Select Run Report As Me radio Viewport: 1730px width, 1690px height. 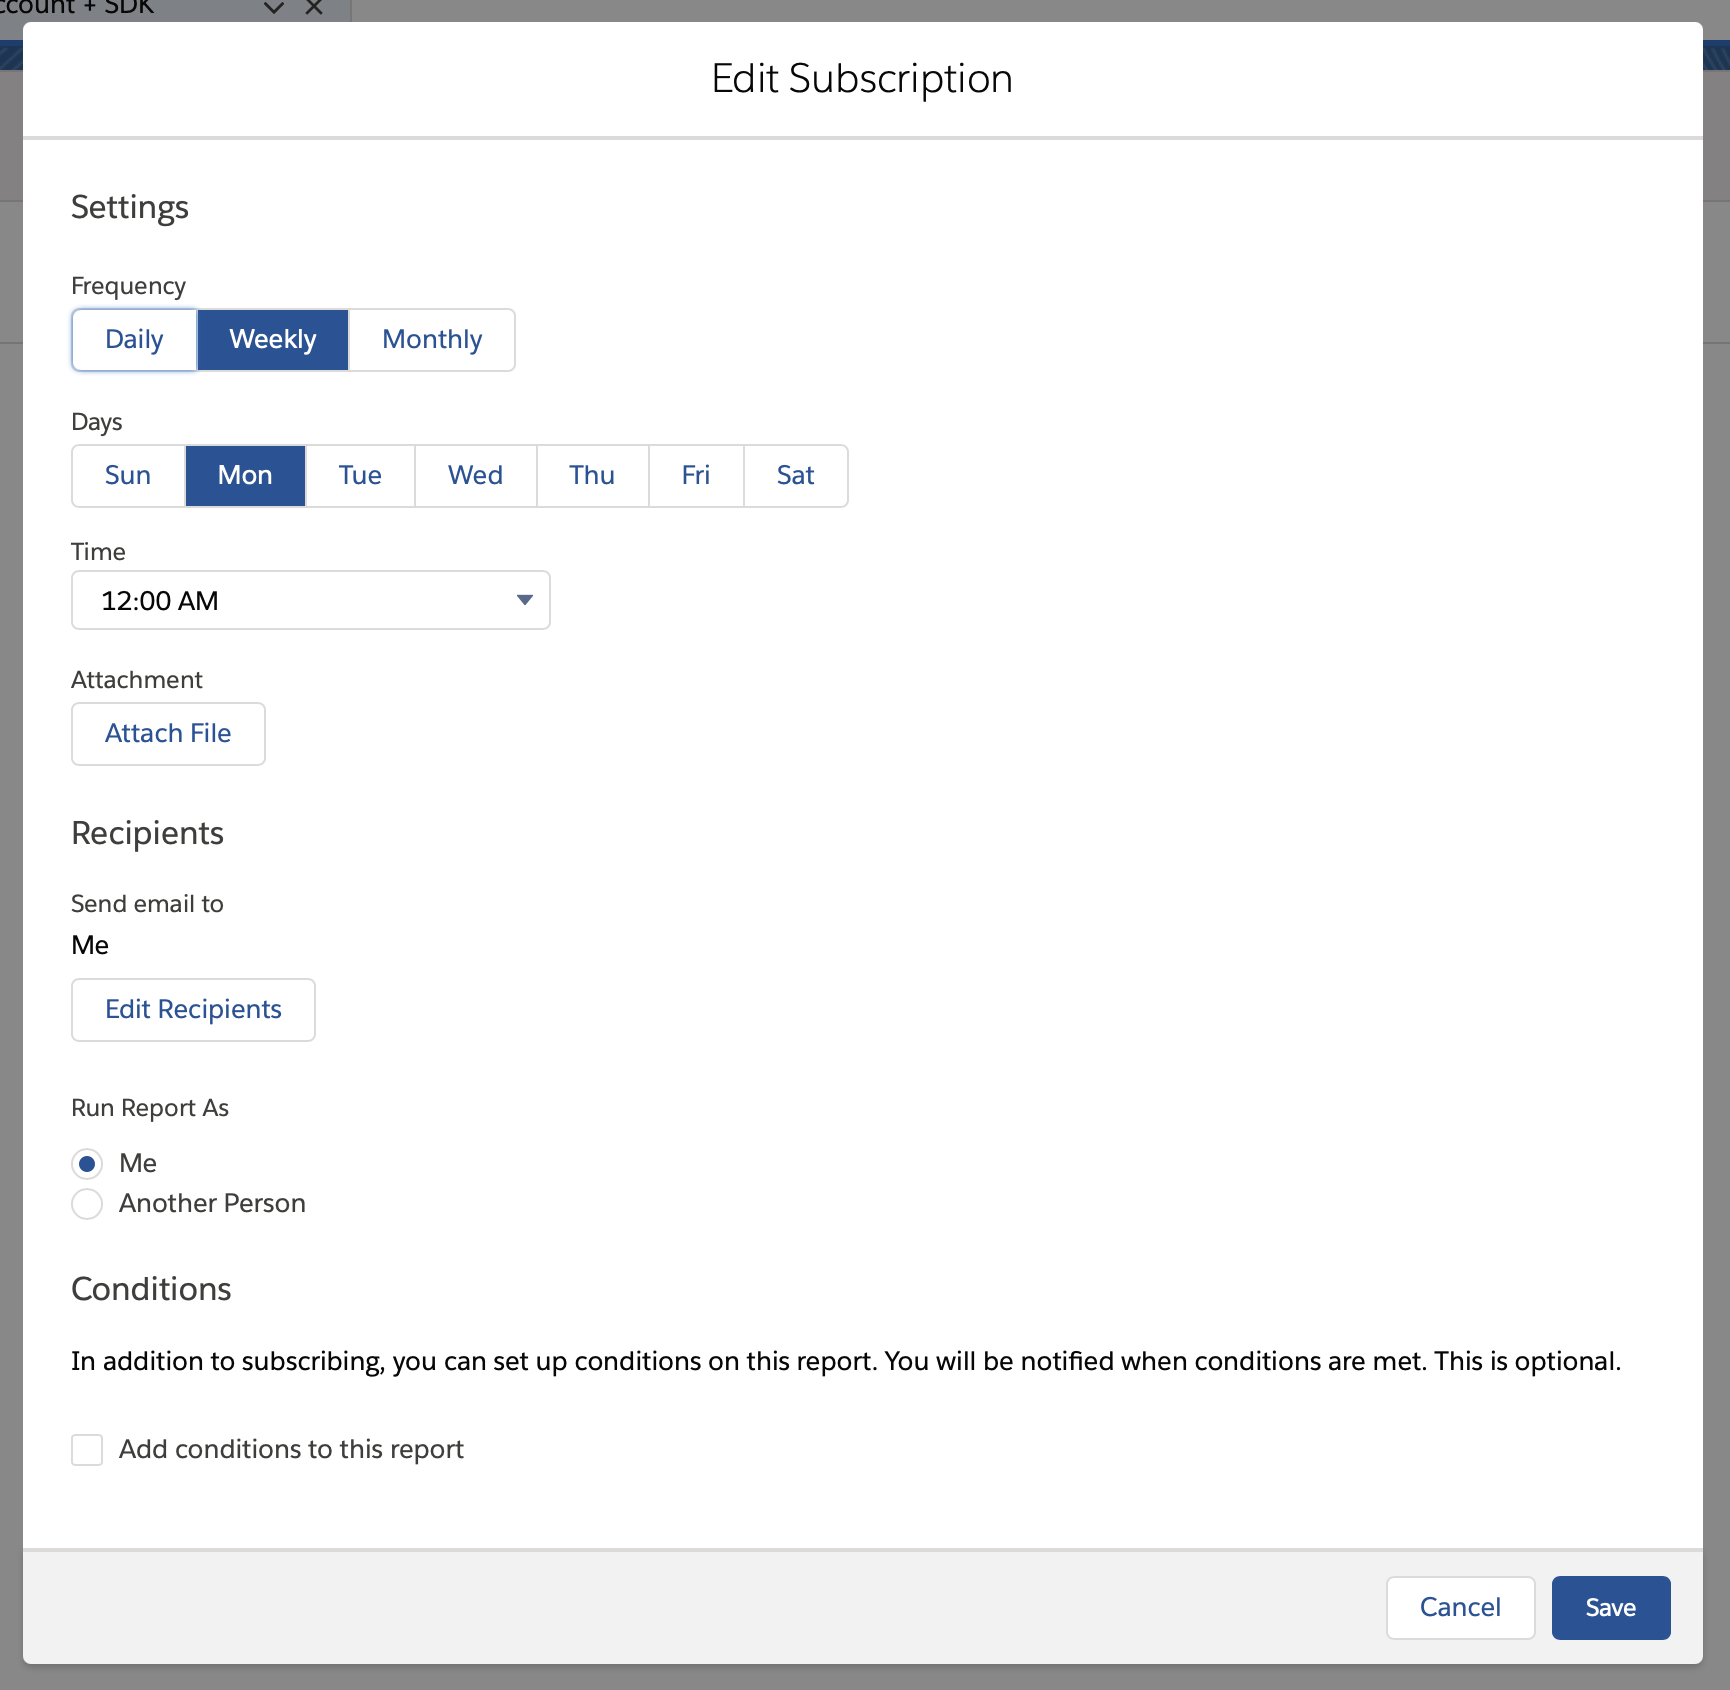pos(87,1164)
